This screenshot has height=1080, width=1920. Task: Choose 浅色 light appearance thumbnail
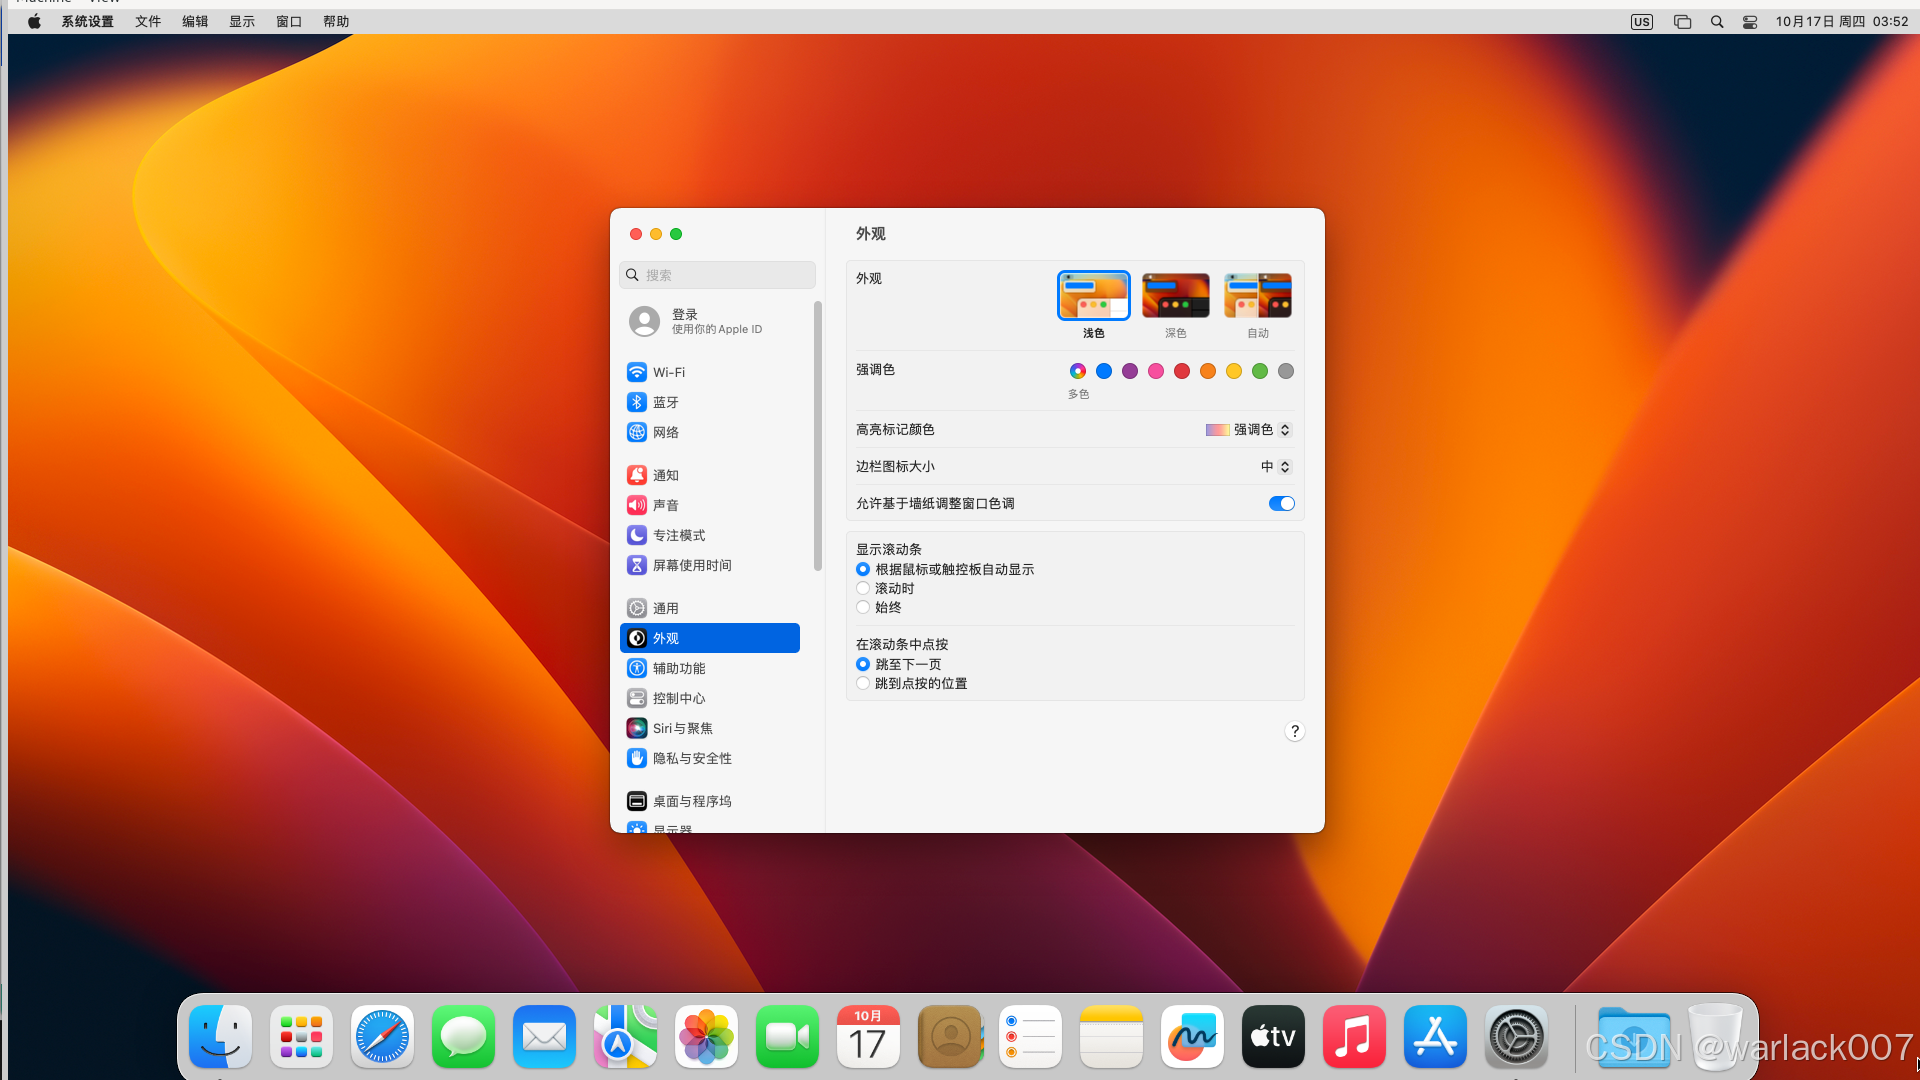[x=1094, y=296]
